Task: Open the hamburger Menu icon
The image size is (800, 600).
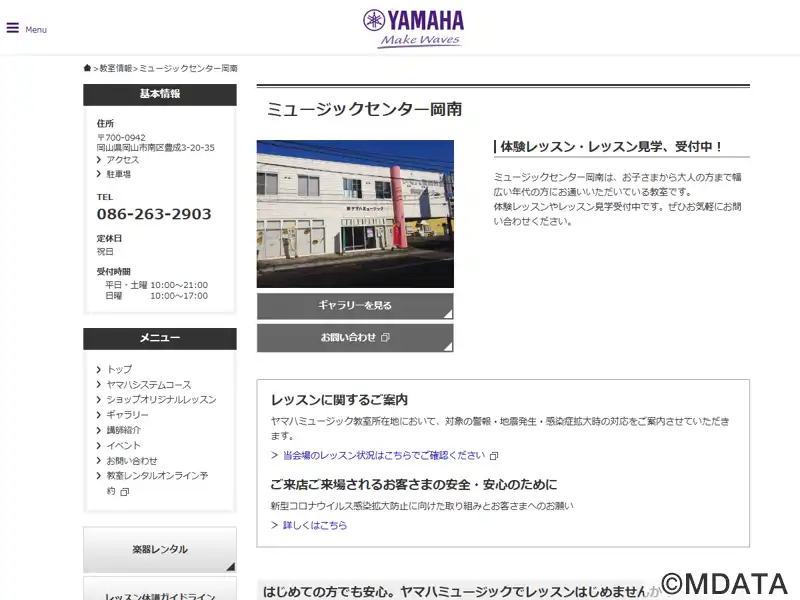Action: click(x=13, y=28)
